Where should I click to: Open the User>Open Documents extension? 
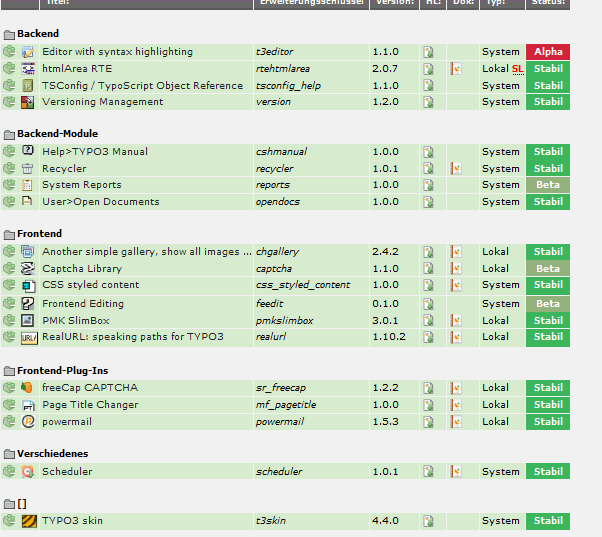[101, 202]
